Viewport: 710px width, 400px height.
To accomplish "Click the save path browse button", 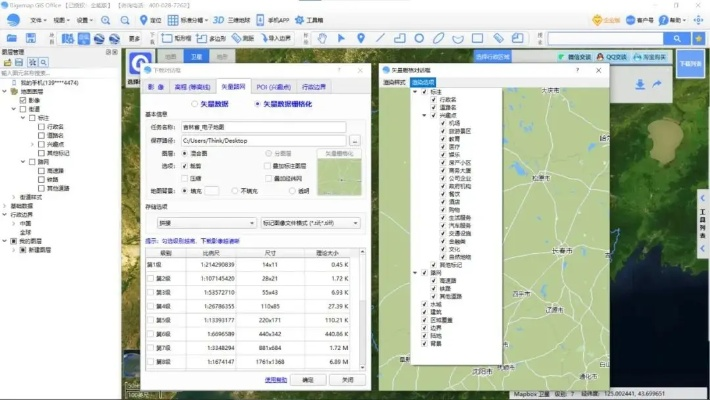I will click(x=355, y=140).
